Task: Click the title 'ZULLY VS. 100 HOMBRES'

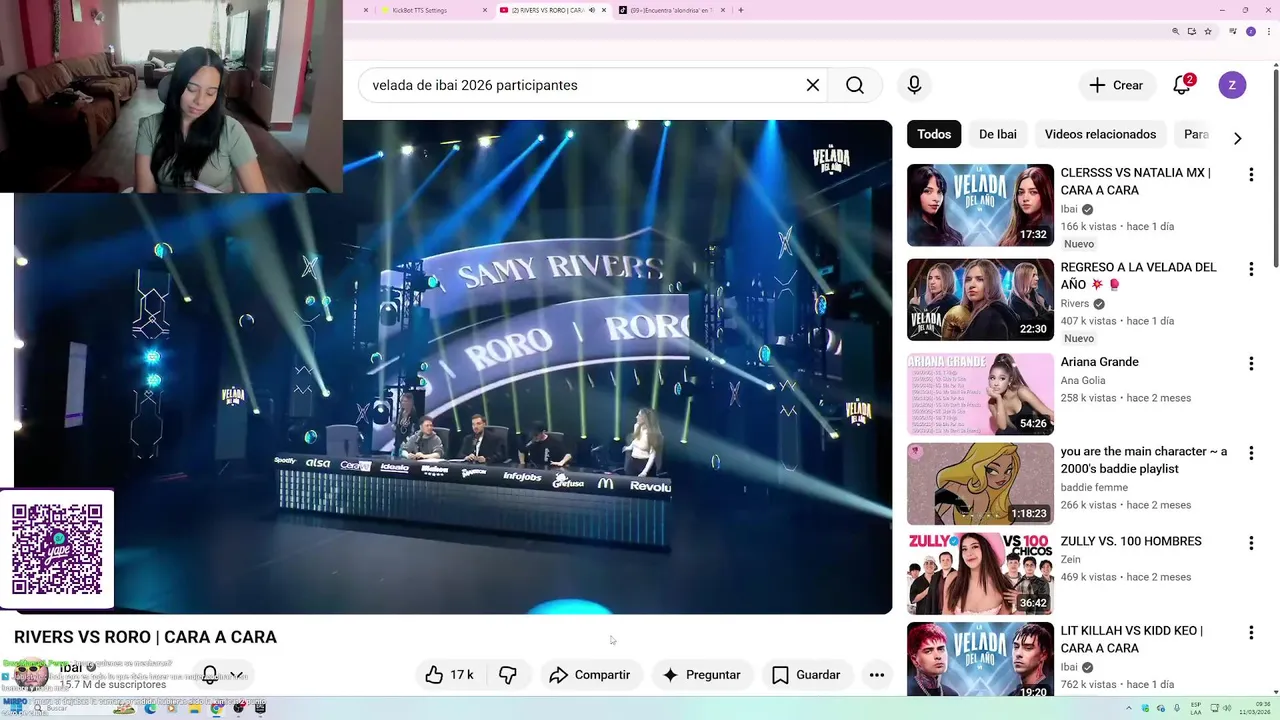Action: [x=1131, y=541]
